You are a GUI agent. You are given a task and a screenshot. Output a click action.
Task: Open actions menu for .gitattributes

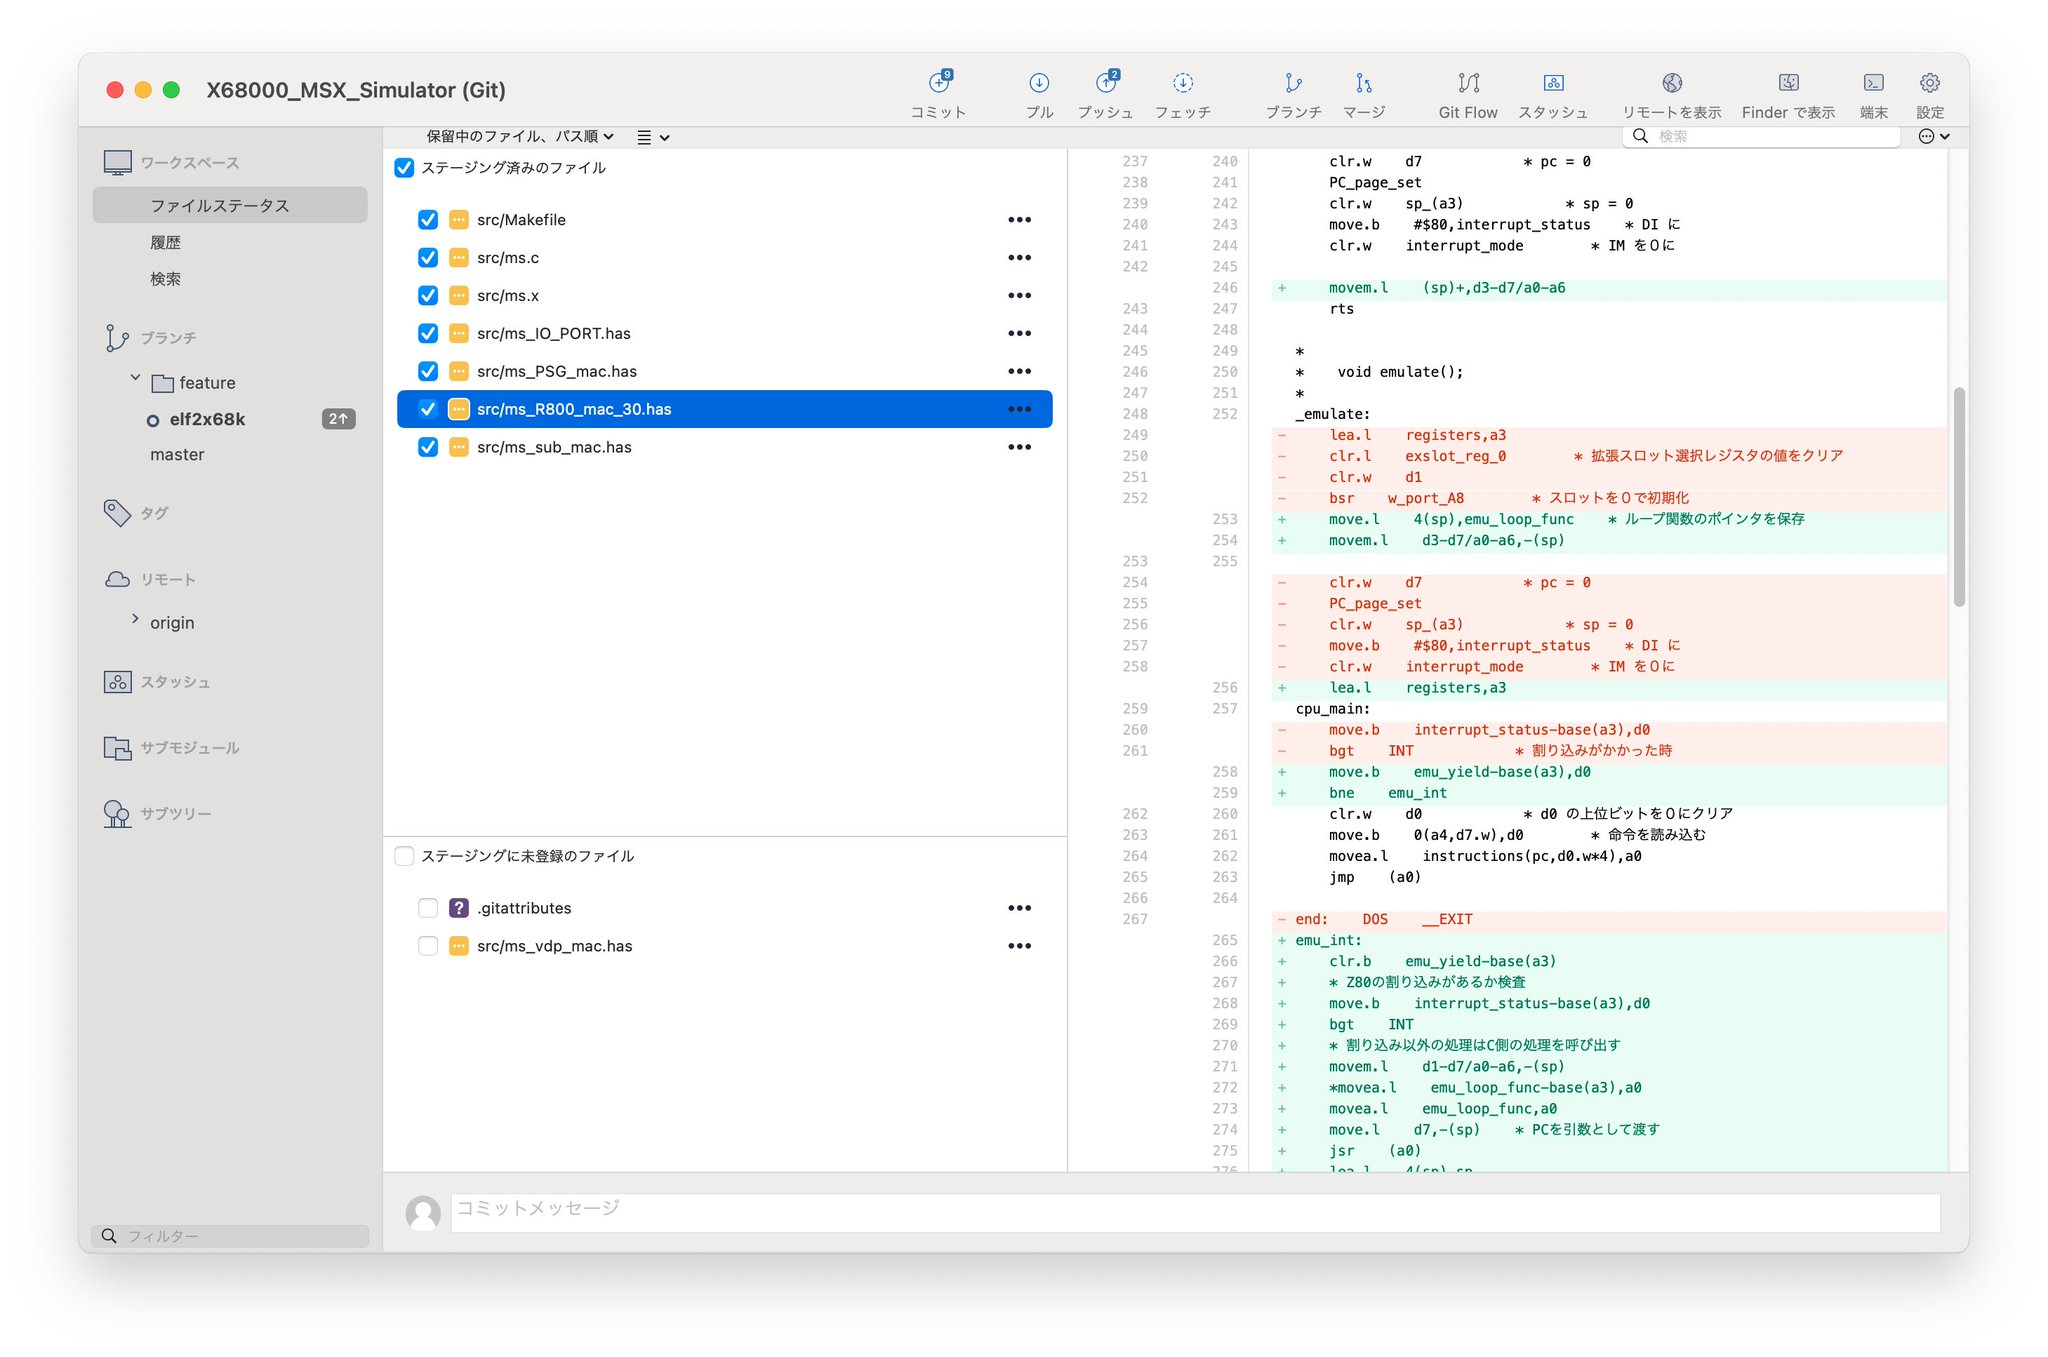(x=1019, y=908)
